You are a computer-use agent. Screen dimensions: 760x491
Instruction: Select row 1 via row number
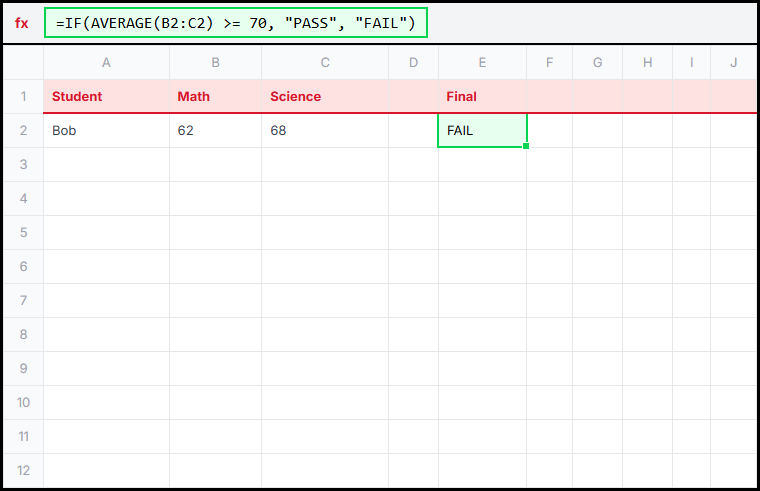pos(23,97)
